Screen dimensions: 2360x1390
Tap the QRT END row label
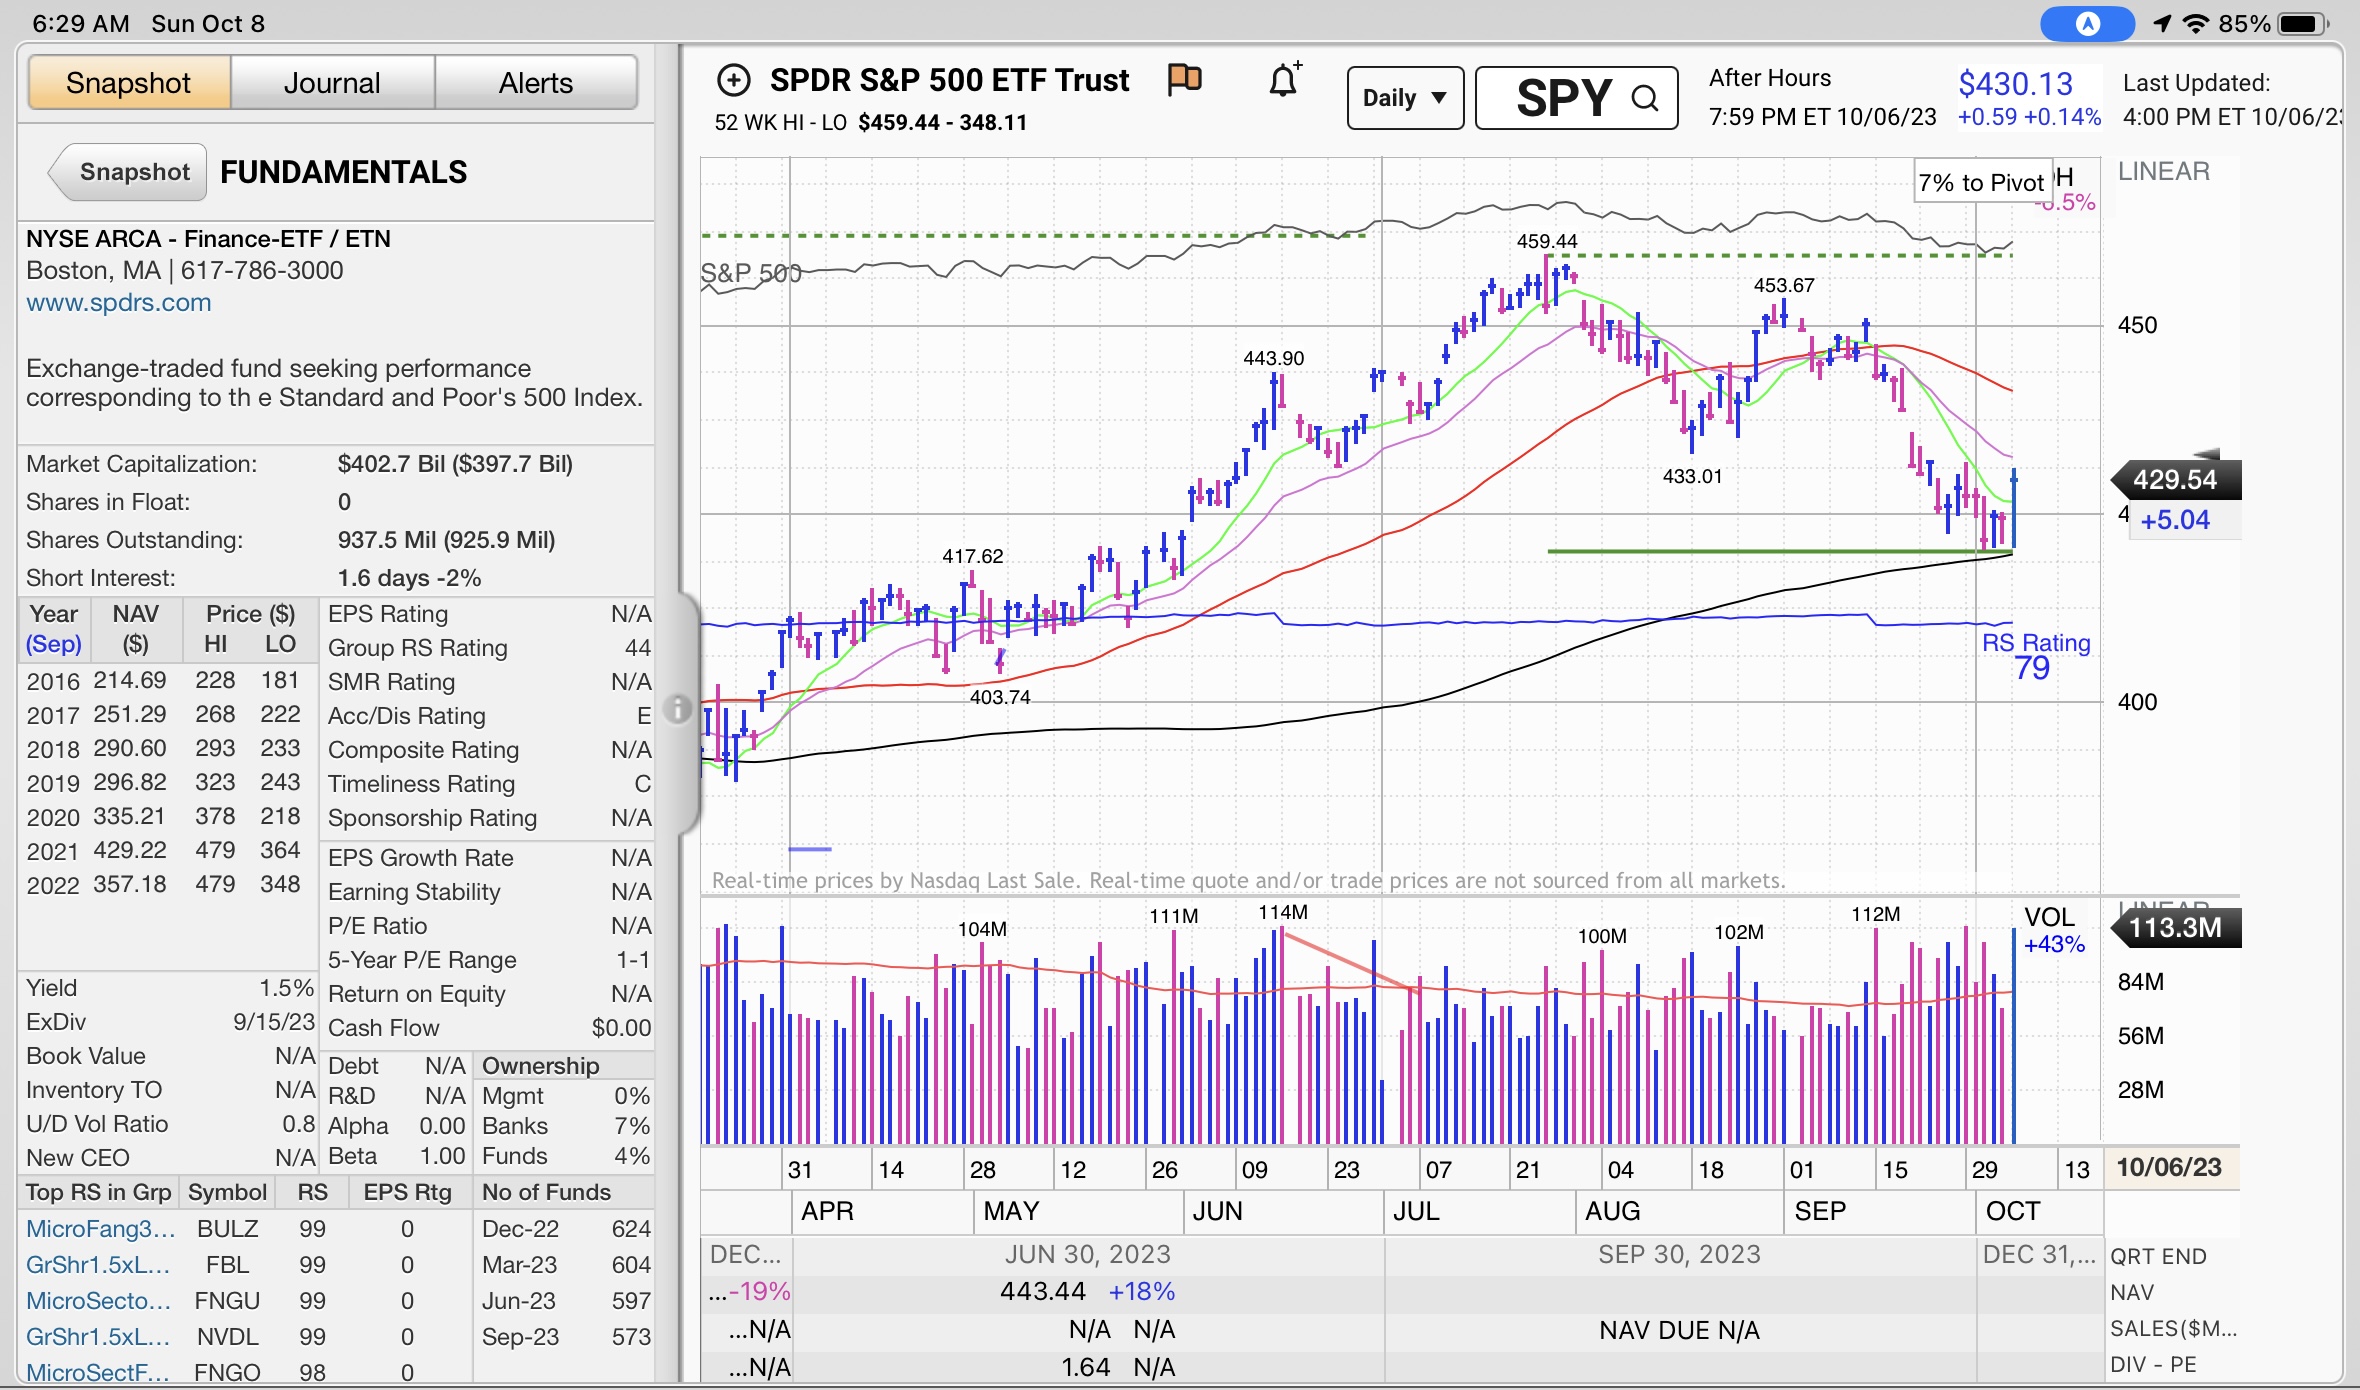click(2158, 1256)
